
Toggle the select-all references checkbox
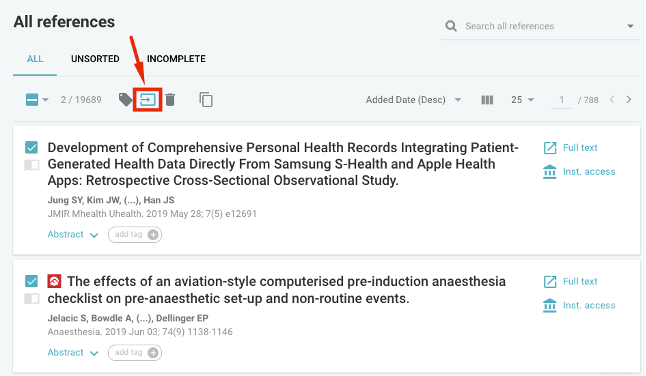[32, 100]
